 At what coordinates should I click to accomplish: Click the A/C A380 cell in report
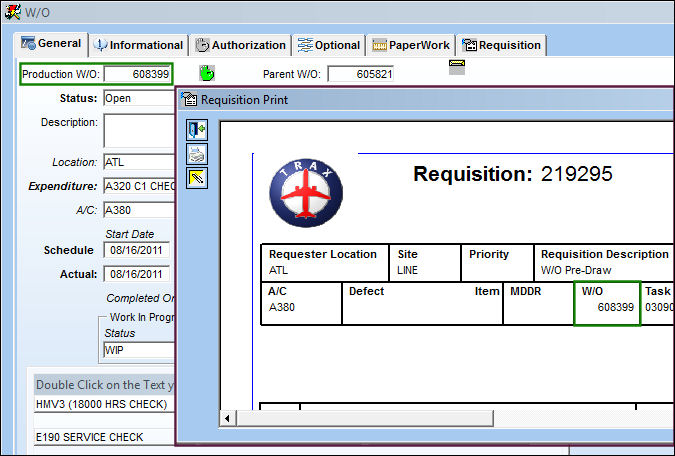[302, 303]
